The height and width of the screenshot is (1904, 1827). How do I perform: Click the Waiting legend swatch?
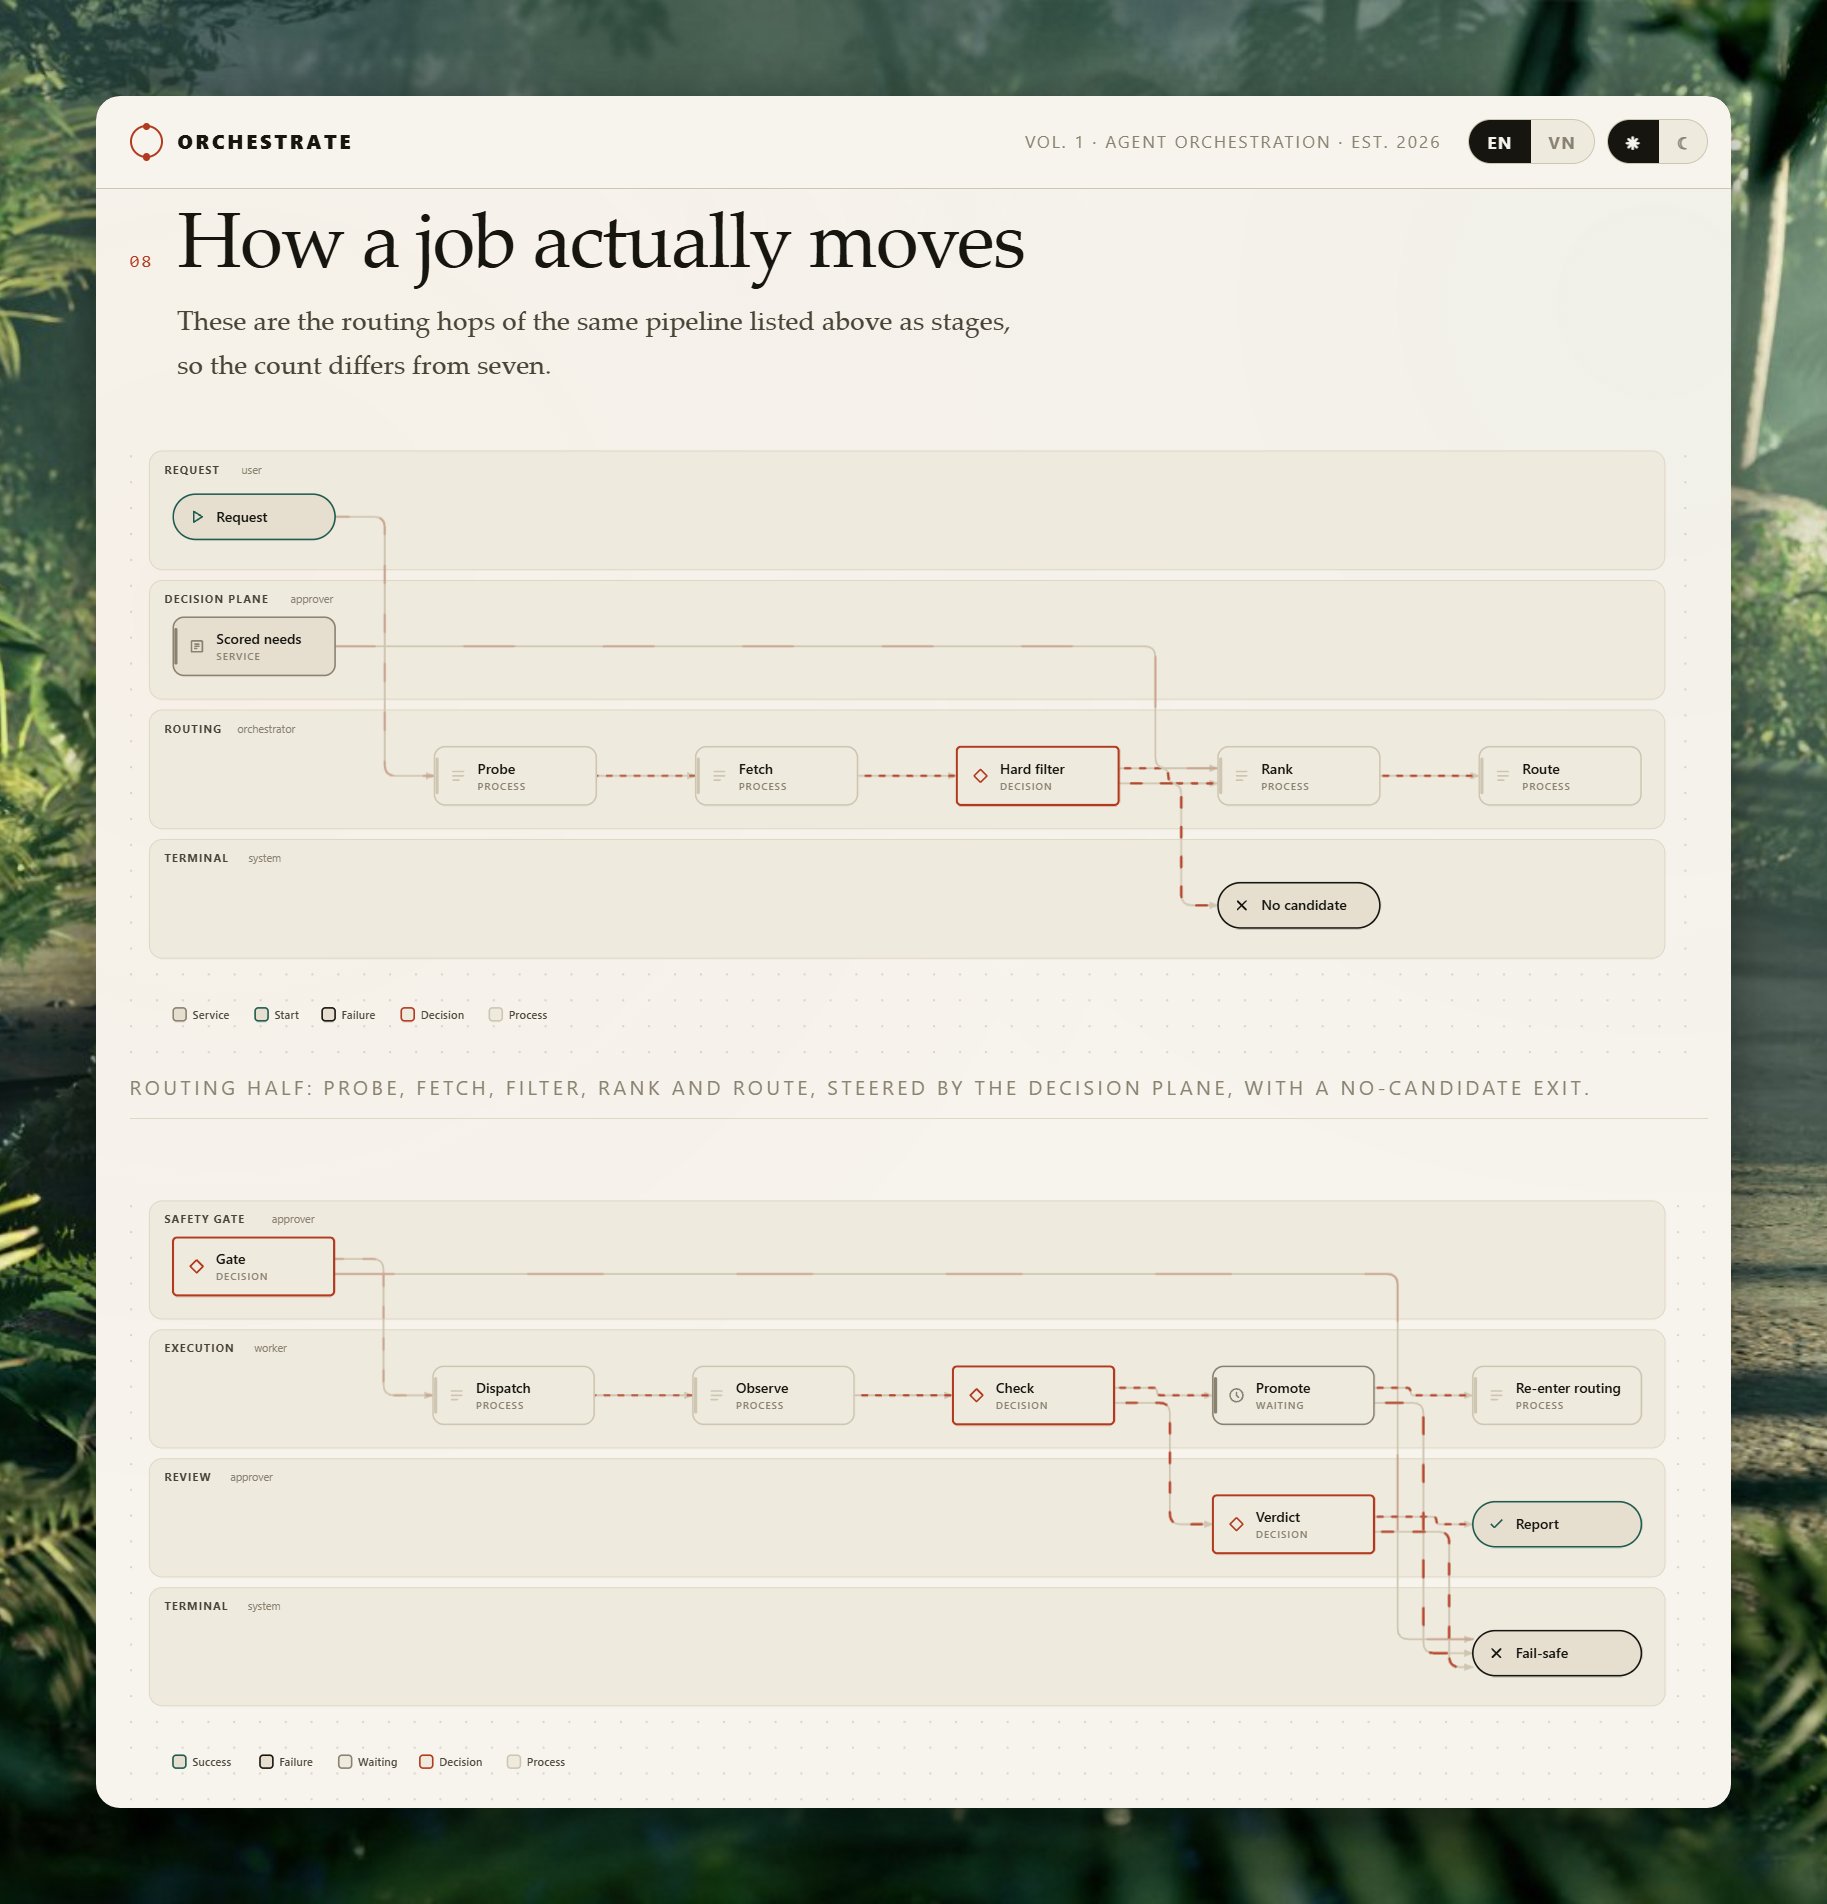click(345, 1761)
